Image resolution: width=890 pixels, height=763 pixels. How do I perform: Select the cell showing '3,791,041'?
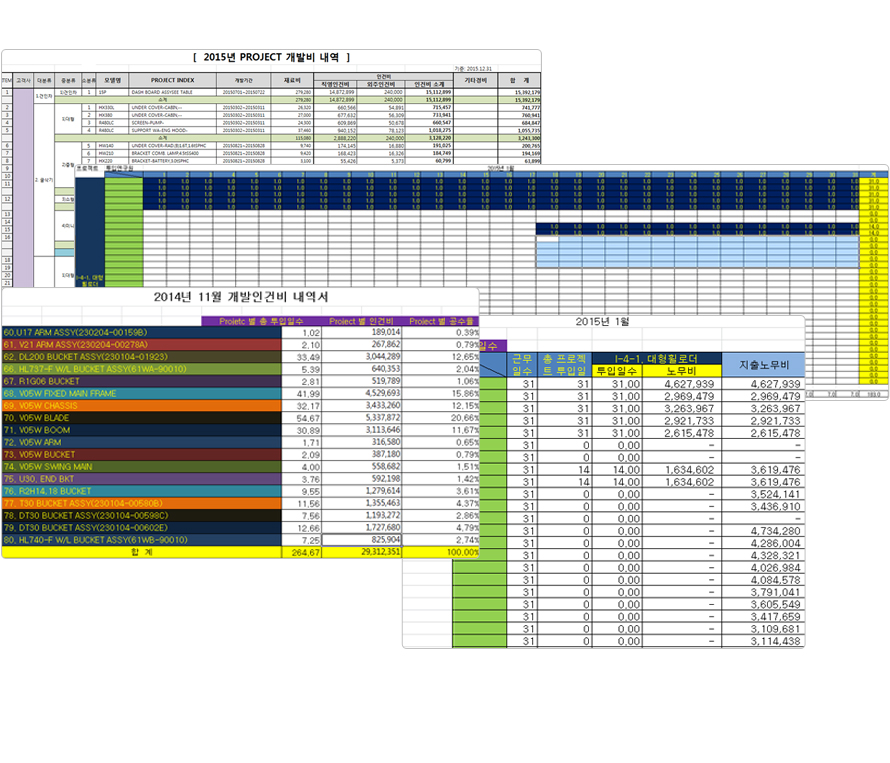pyautogui.click(x=763, y=592)
